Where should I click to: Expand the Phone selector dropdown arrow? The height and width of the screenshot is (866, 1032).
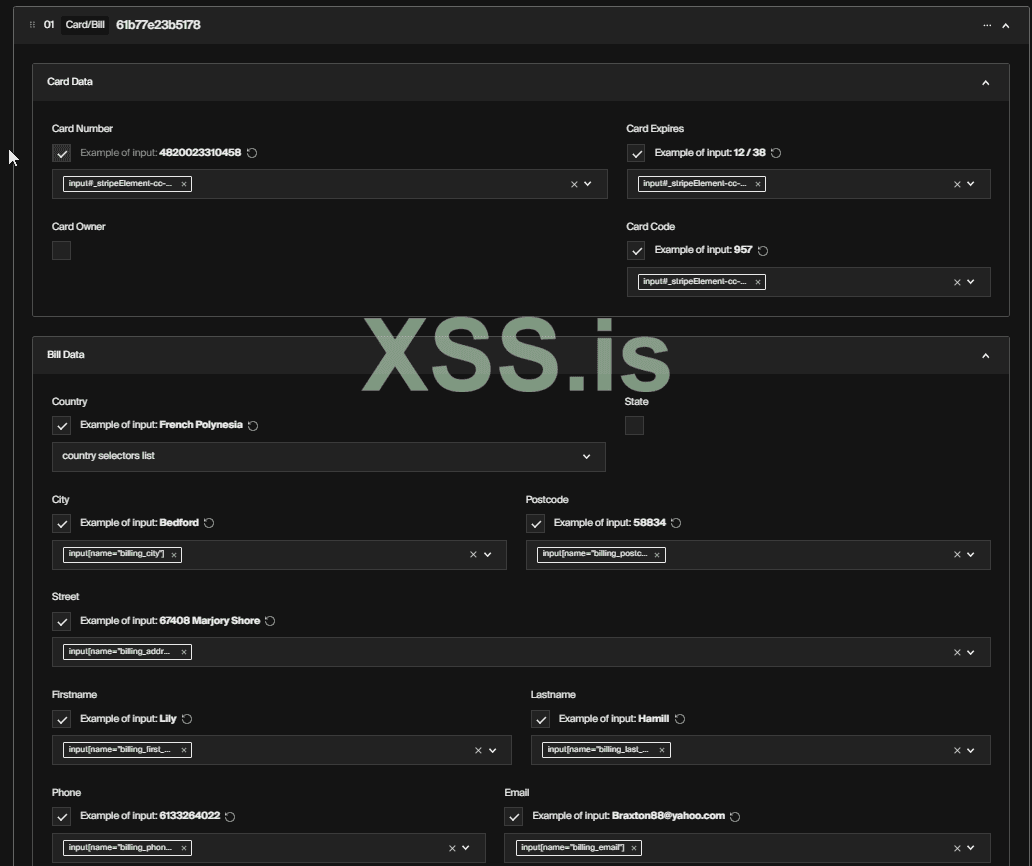466,848
